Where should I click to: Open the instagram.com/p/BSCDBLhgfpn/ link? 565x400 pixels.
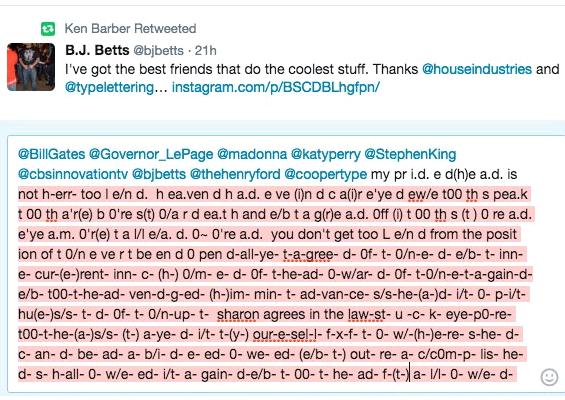point(276,88)
